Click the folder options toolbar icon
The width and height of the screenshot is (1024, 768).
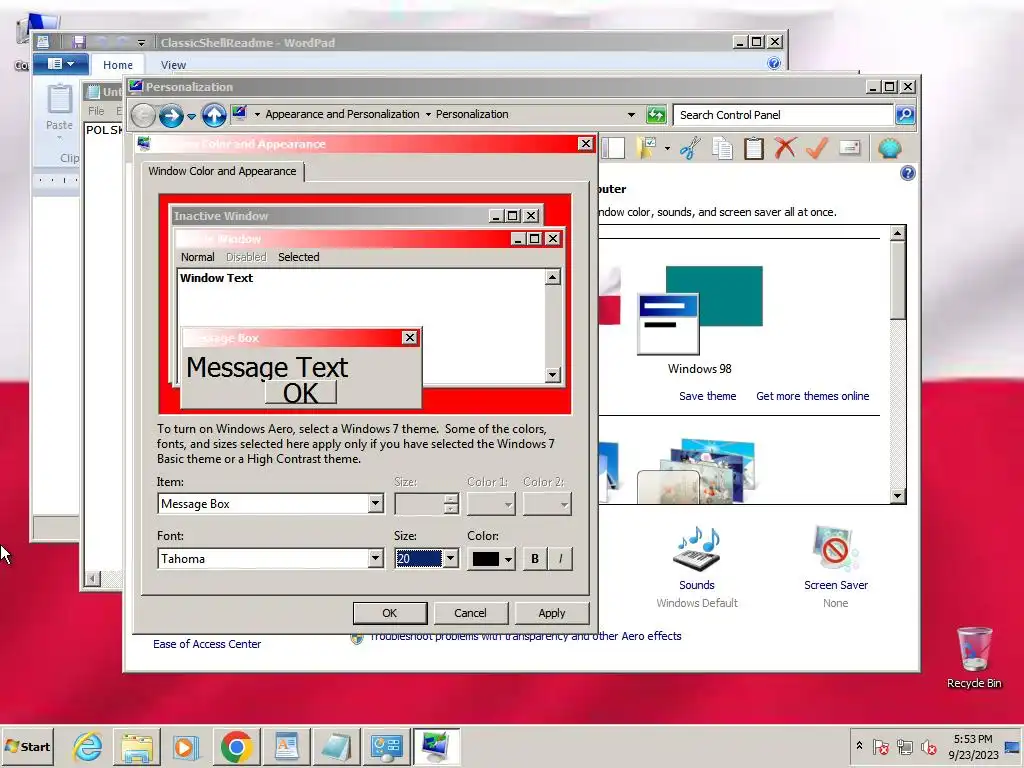click(x=647, y=148)
